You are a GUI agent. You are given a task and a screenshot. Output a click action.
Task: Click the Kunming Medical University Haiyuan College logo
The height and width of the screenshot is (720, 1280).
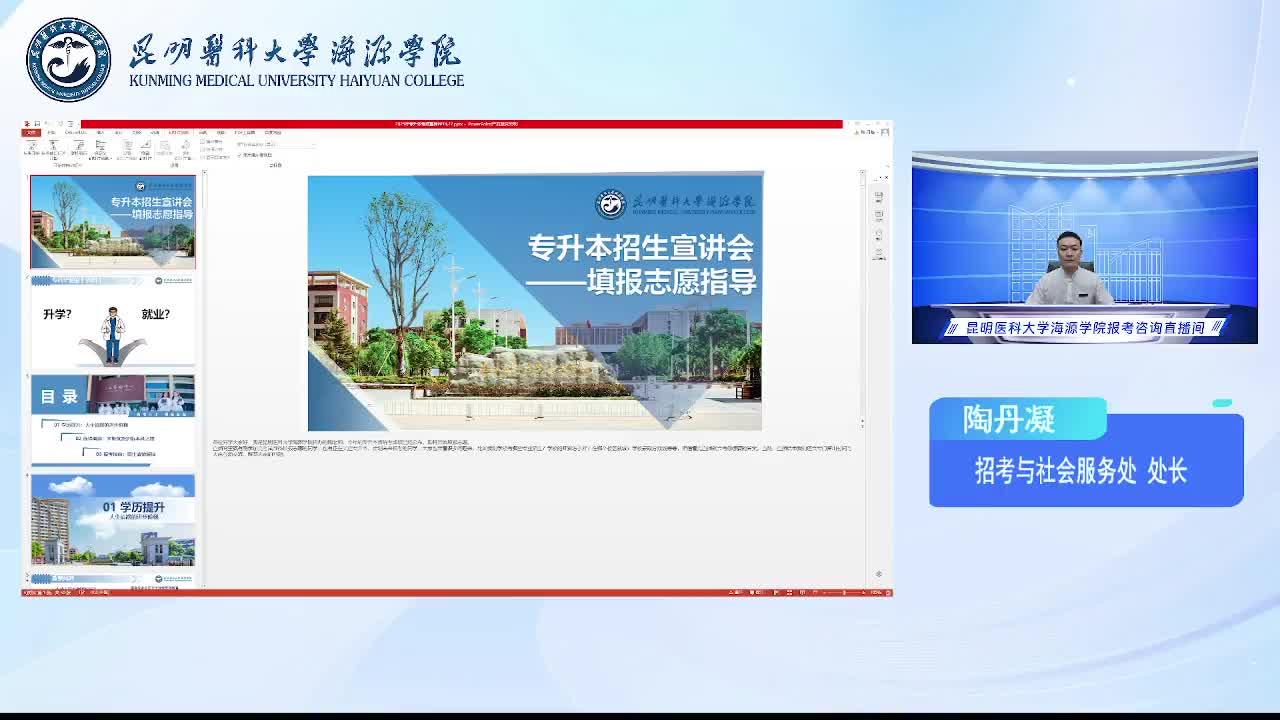click(x=68, y=60)
